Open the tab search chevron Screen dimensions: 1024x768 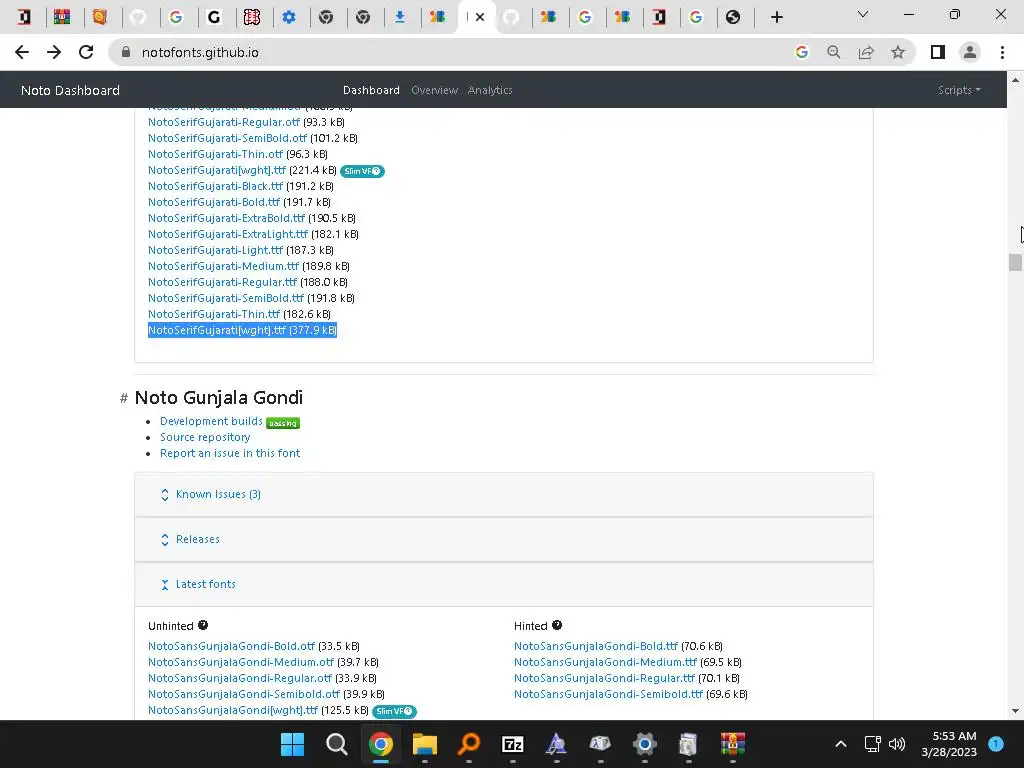(863, 14)
